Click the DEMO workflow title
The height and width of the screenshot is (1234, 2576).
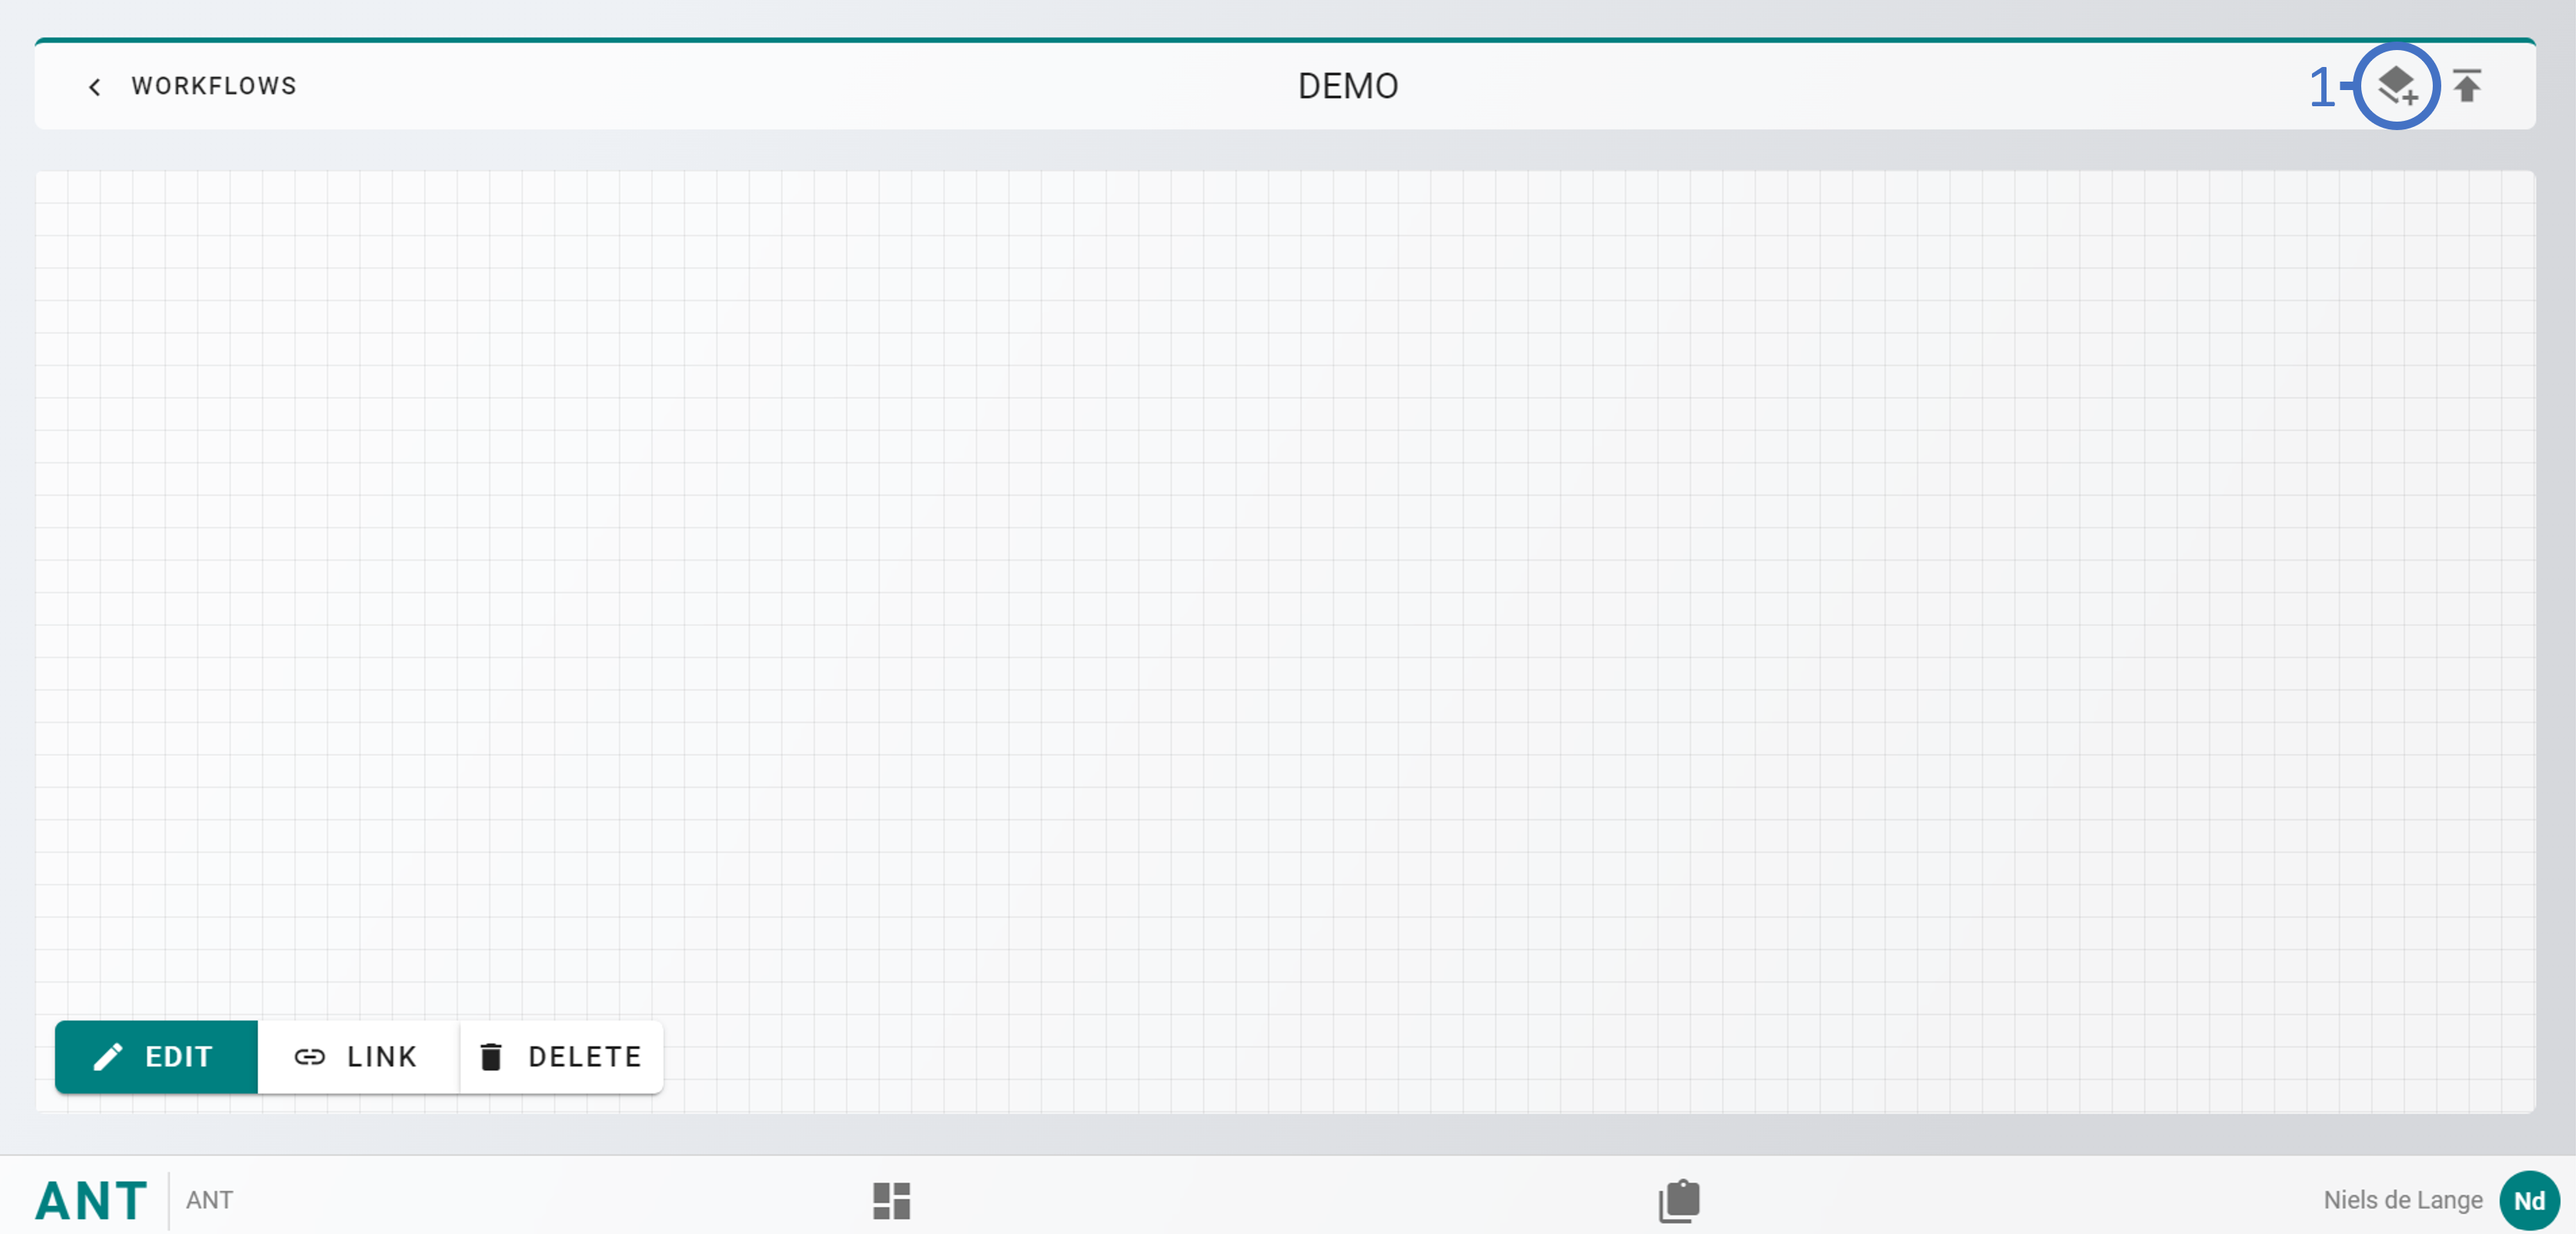1348,86
